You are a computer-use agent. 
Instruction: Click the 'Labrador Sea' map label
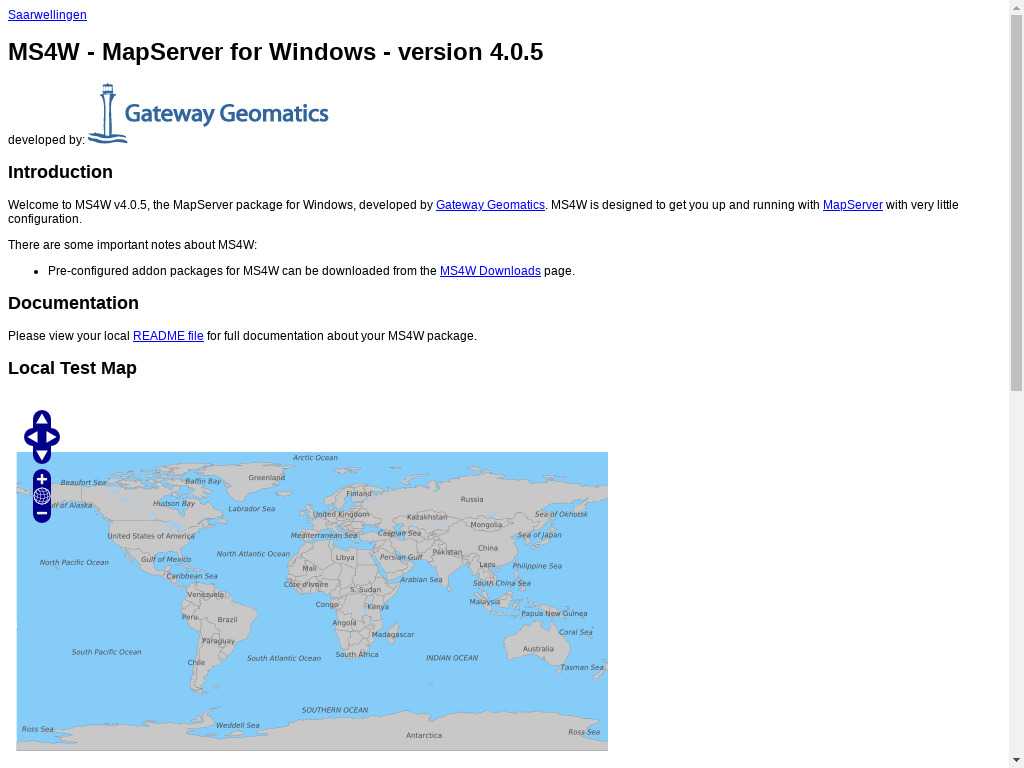coord(251,509)
